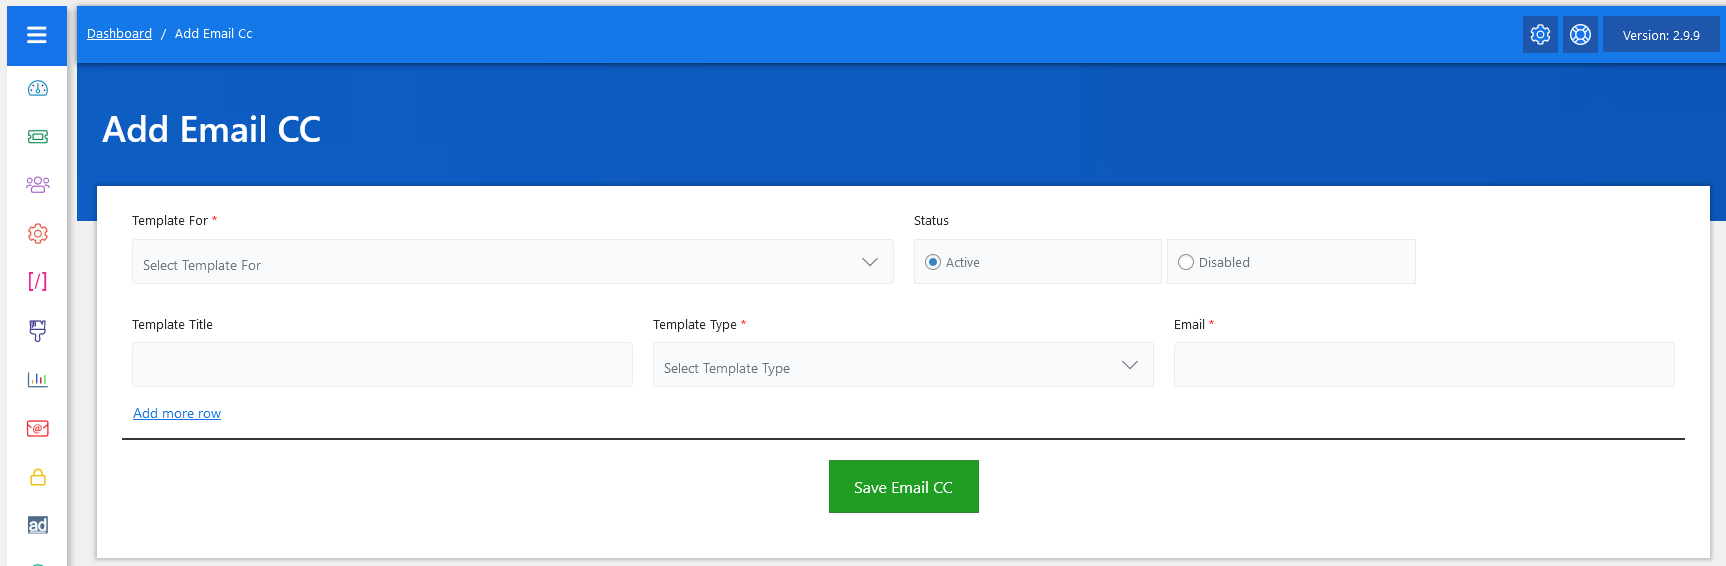Open the 'ad' sidebar icon
Screen dimensions: 1726x566
38,525
